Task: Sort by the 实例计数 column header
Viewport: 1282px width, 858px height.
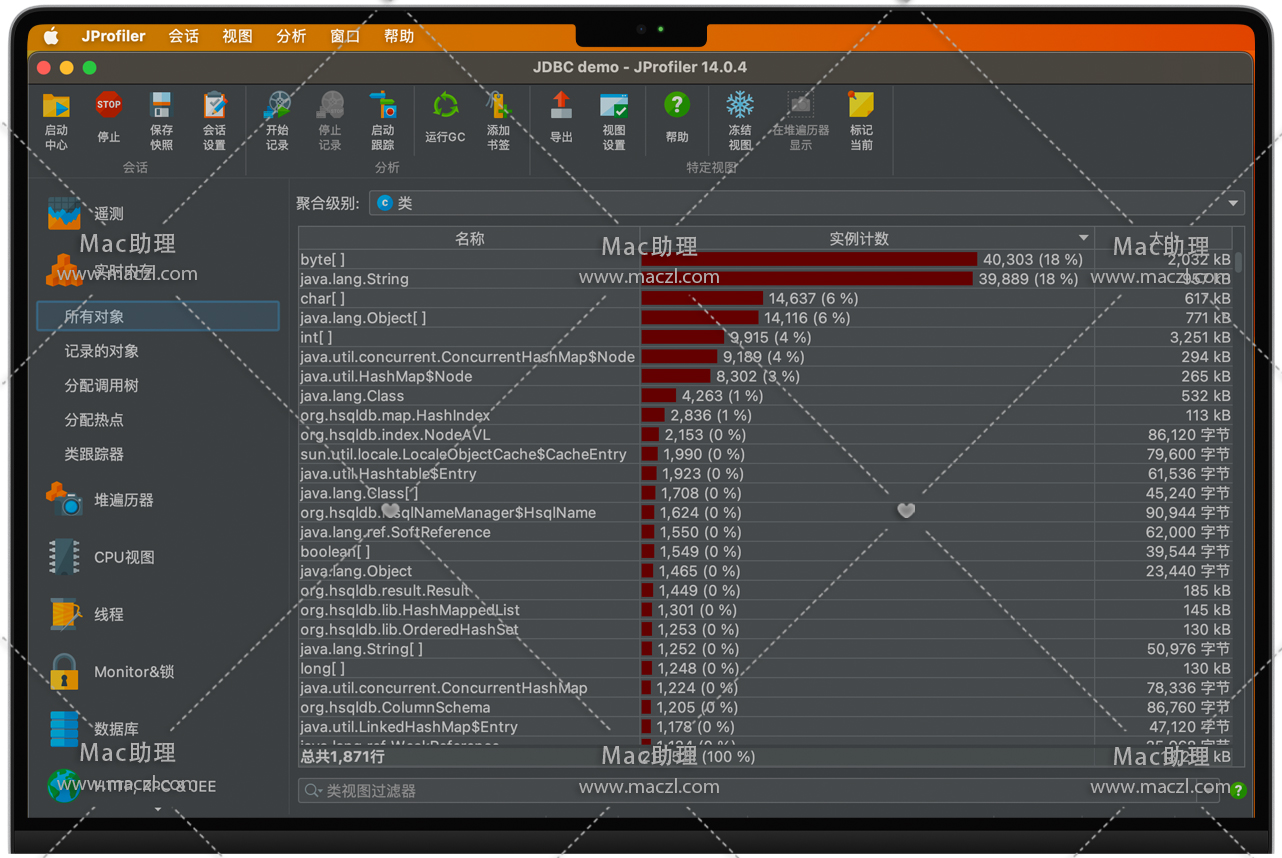Action: (858, 239)
